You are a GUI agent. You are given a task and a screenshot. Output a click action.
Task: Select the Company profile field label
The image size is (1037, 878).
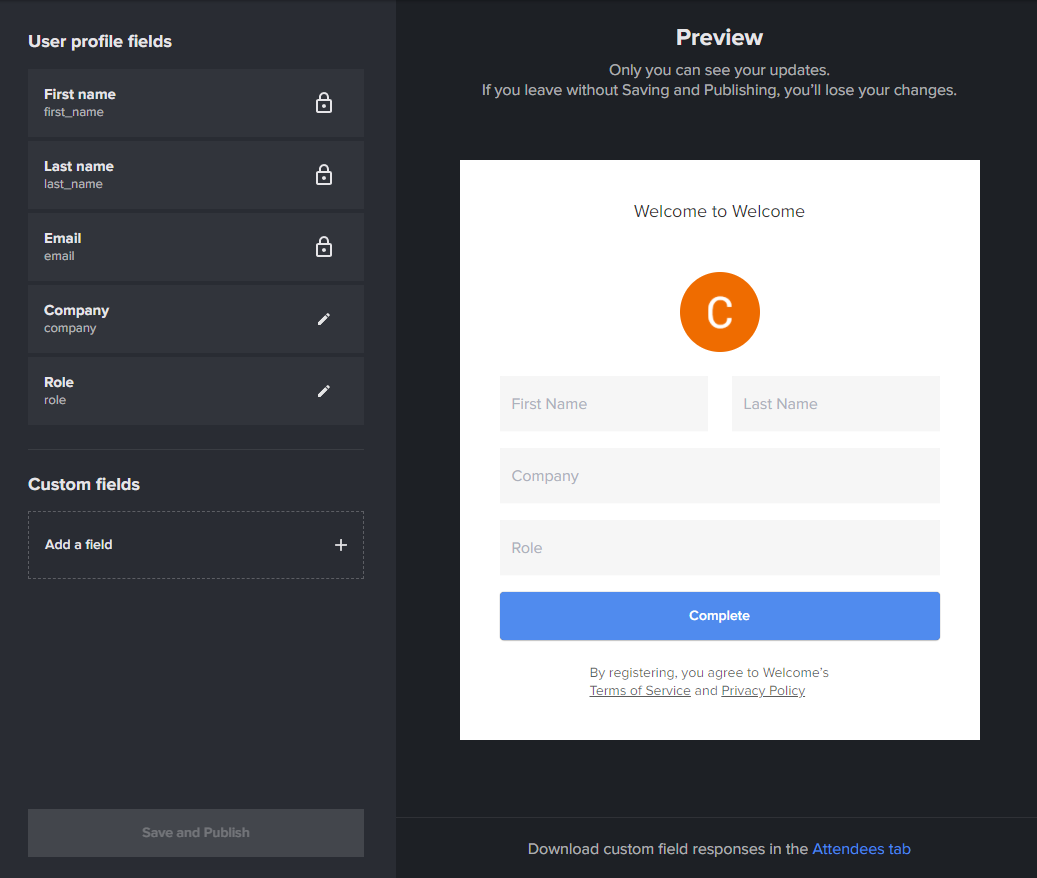[77, 311]
